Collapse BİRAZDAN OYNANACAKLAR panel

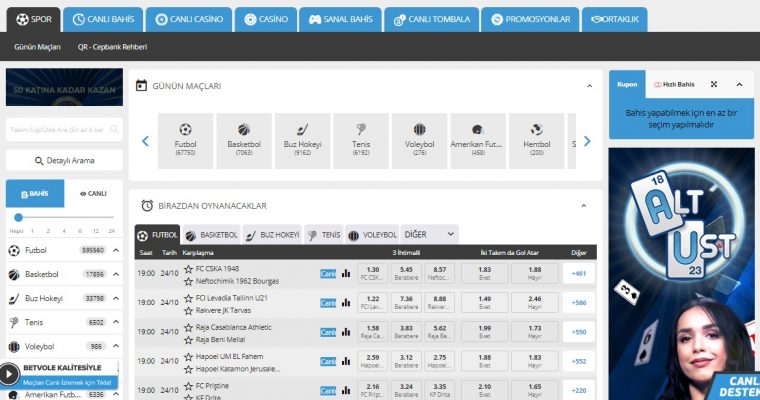pos(584,206)
